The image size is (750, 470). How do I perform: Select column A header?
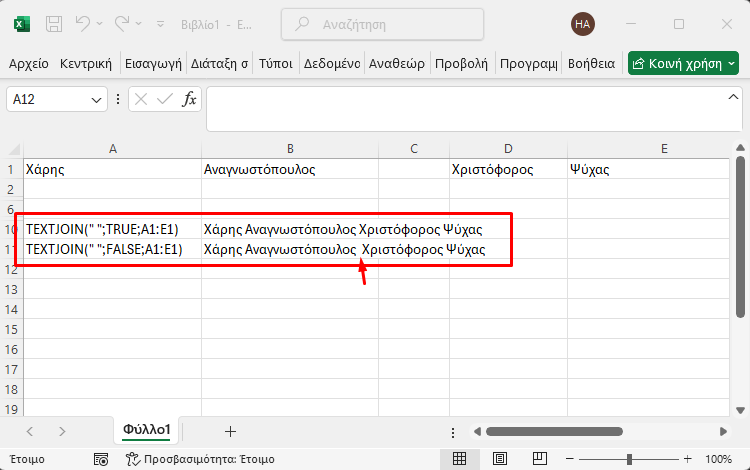coord(112,149)
